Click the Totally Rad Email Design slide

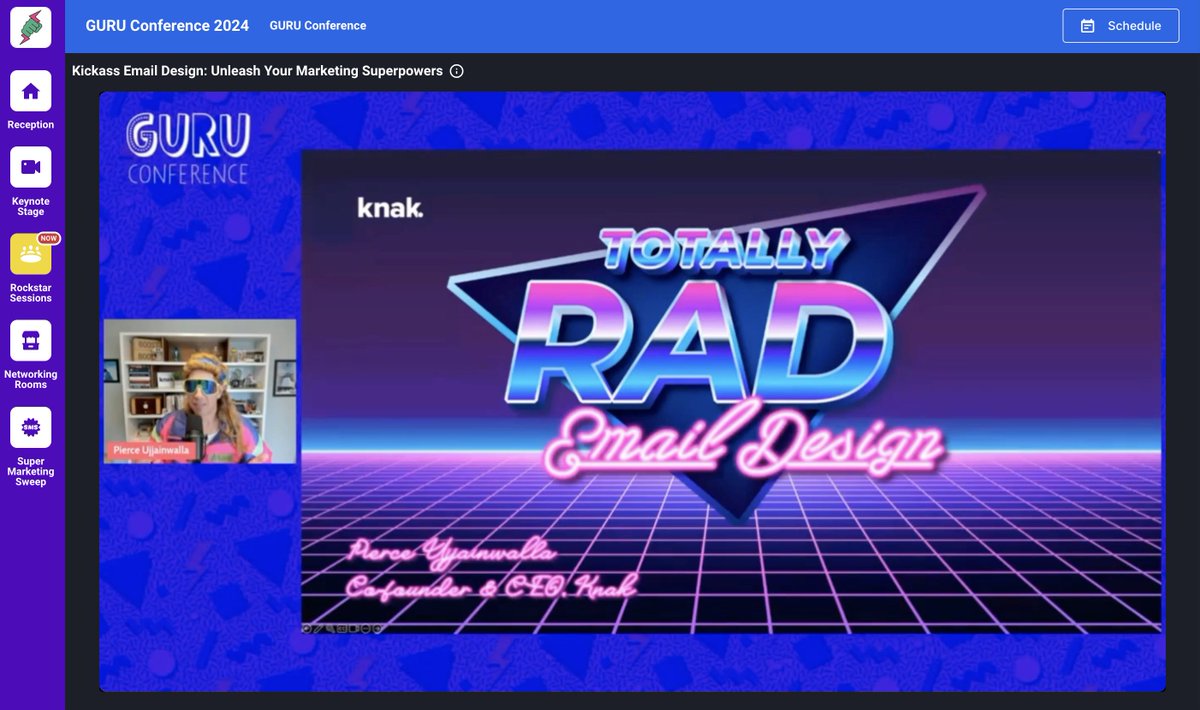tap(731, 392)
